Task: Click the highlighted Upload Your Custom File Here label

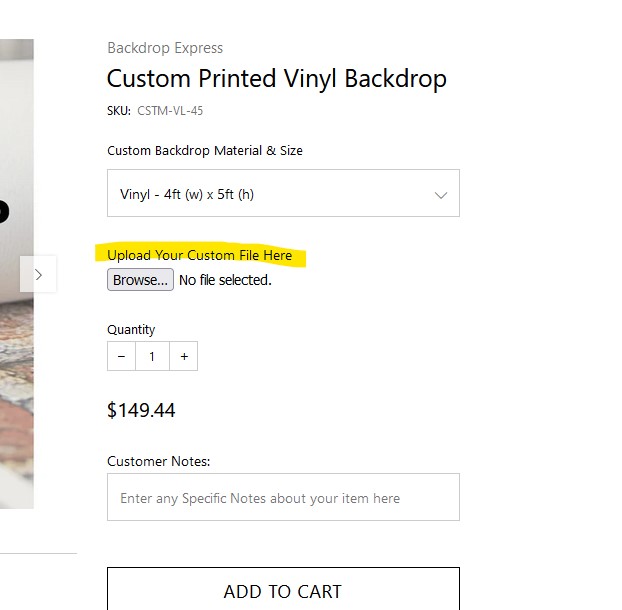Action: tap(200, 255)
